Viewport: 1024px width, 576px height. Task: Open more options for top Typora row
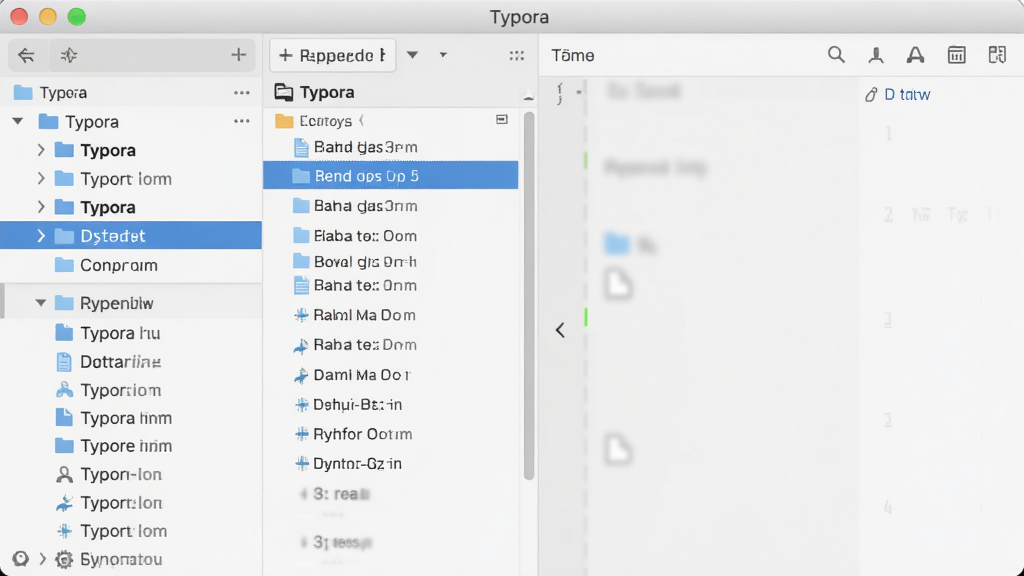242,93
